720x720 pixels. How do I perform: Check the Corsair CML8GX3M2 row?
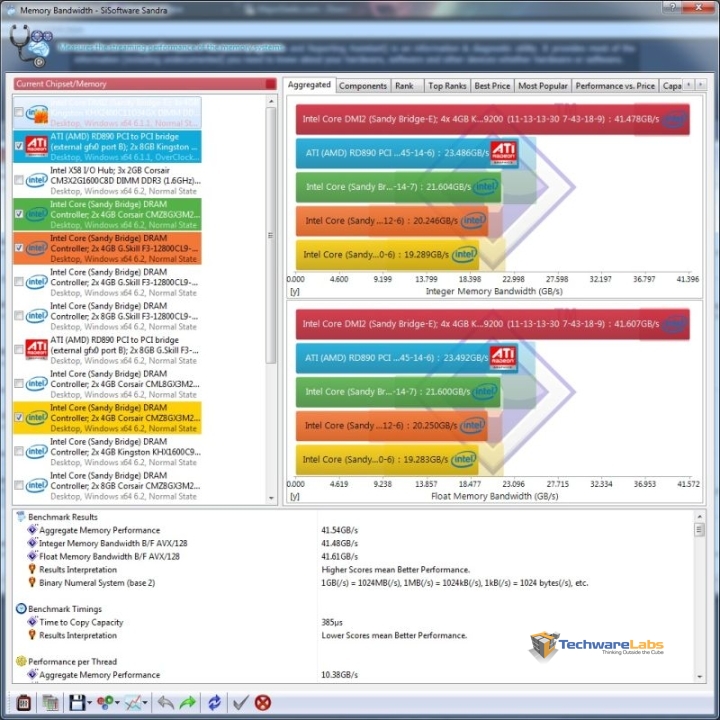click(x=19, y=383)
